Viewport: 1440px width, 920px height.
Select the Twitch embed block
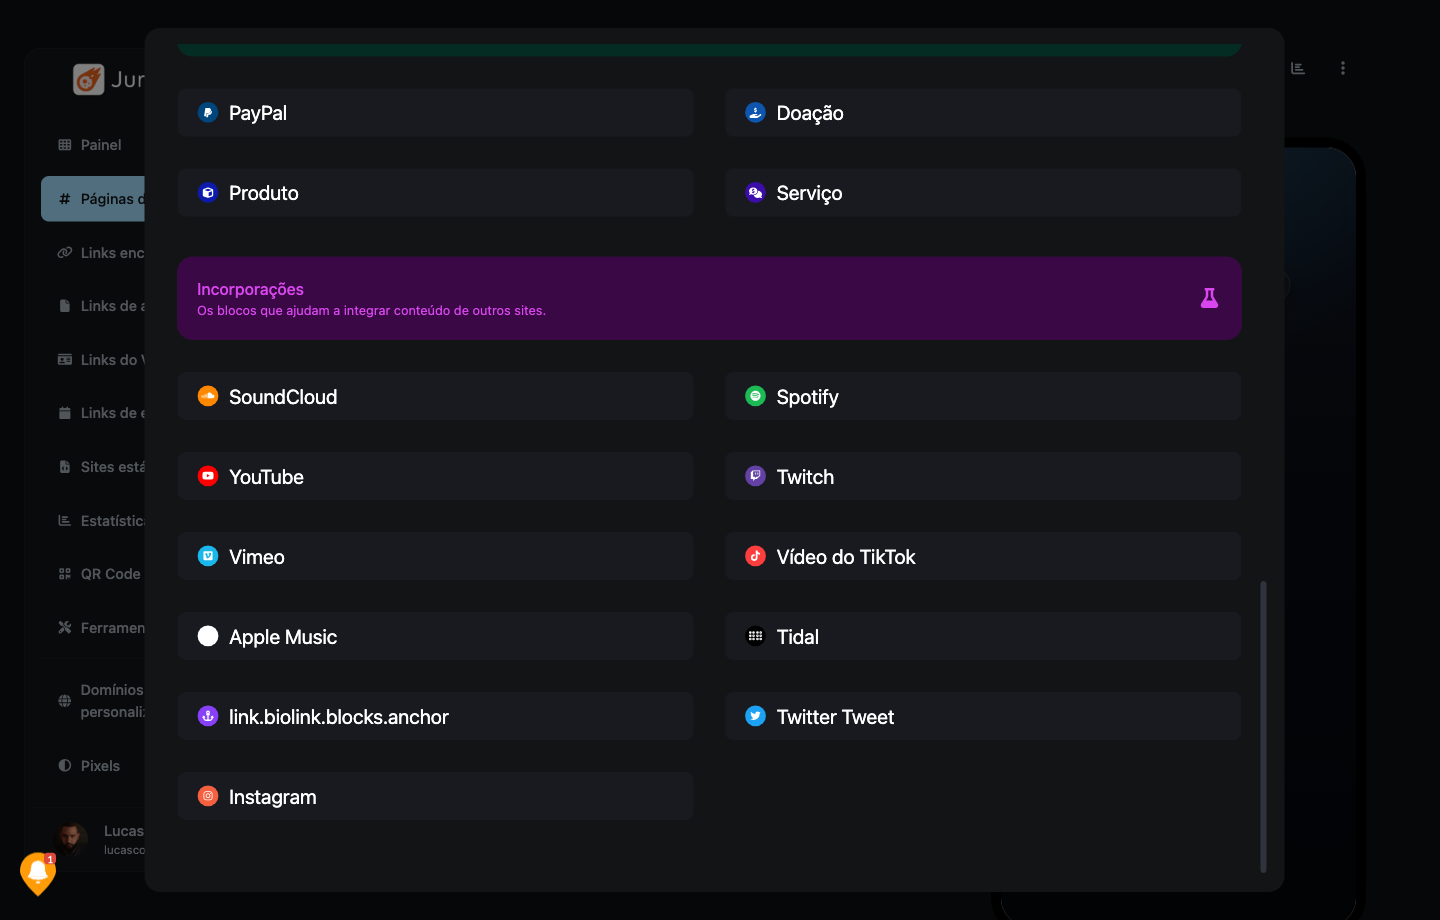pyautogui.click(x=983, y=477)
